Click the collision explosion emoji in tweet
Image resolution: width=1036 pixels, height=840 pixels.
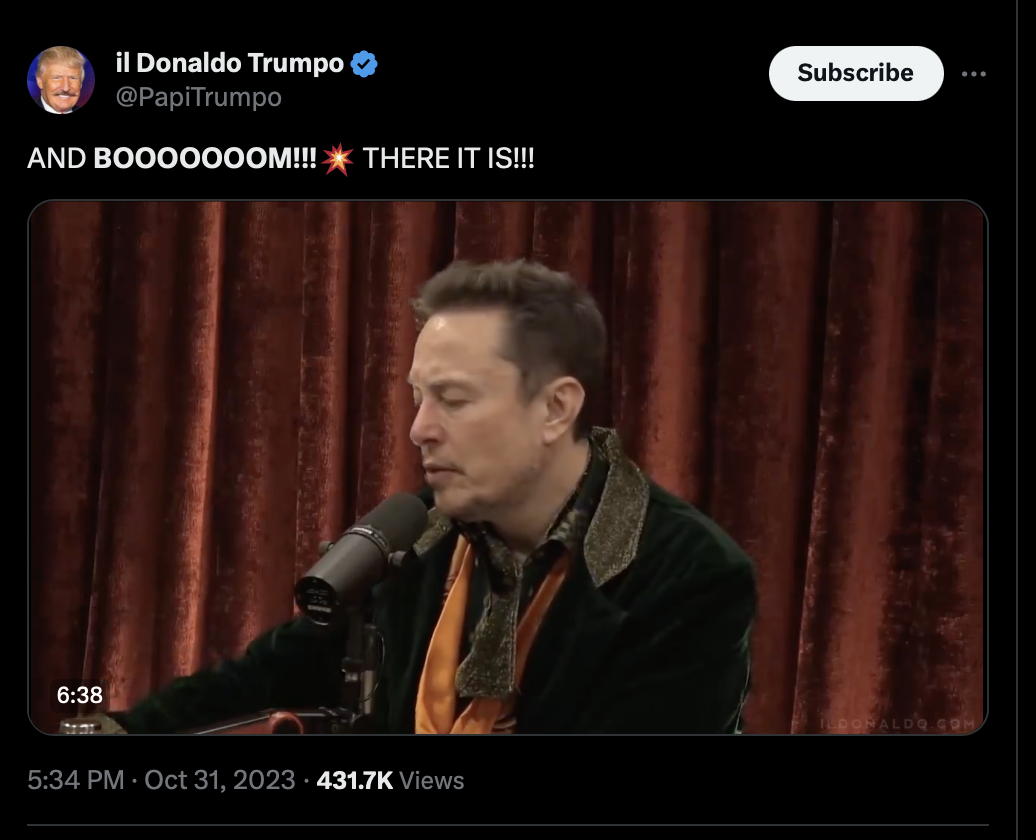[x=338, y=159]
